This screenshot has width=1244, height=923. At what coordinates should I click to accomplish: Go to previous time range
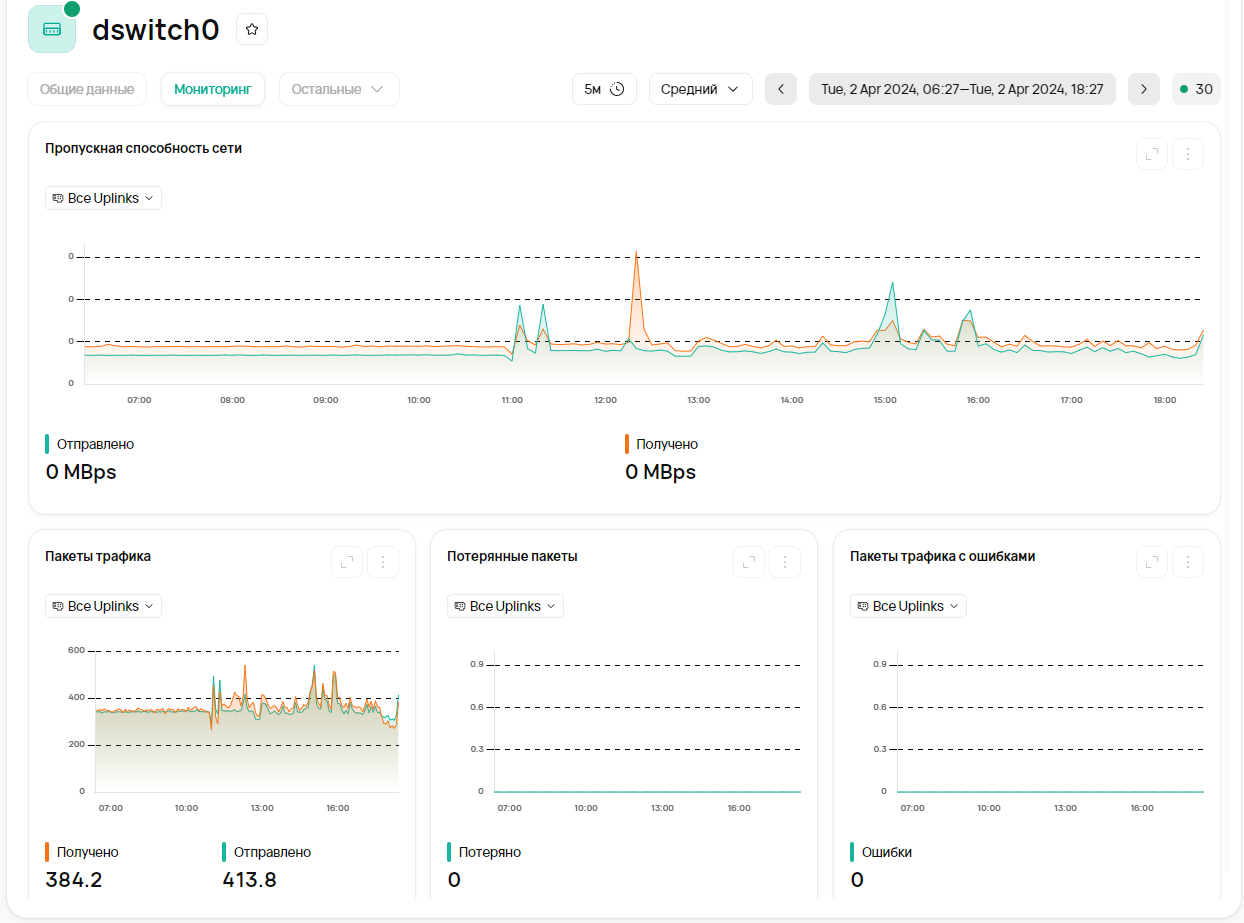(781, 89)
